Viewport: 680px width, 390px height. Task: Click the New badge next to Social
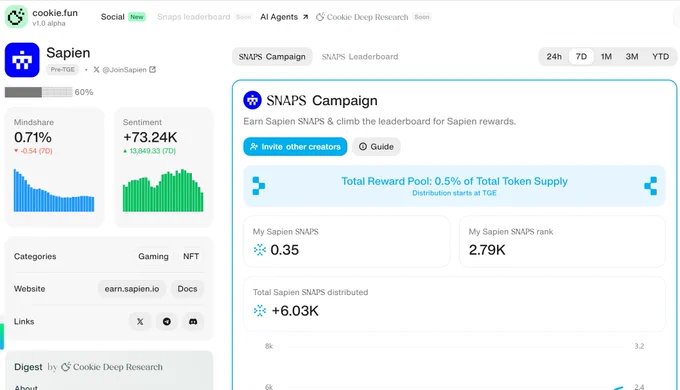[137, 17]
